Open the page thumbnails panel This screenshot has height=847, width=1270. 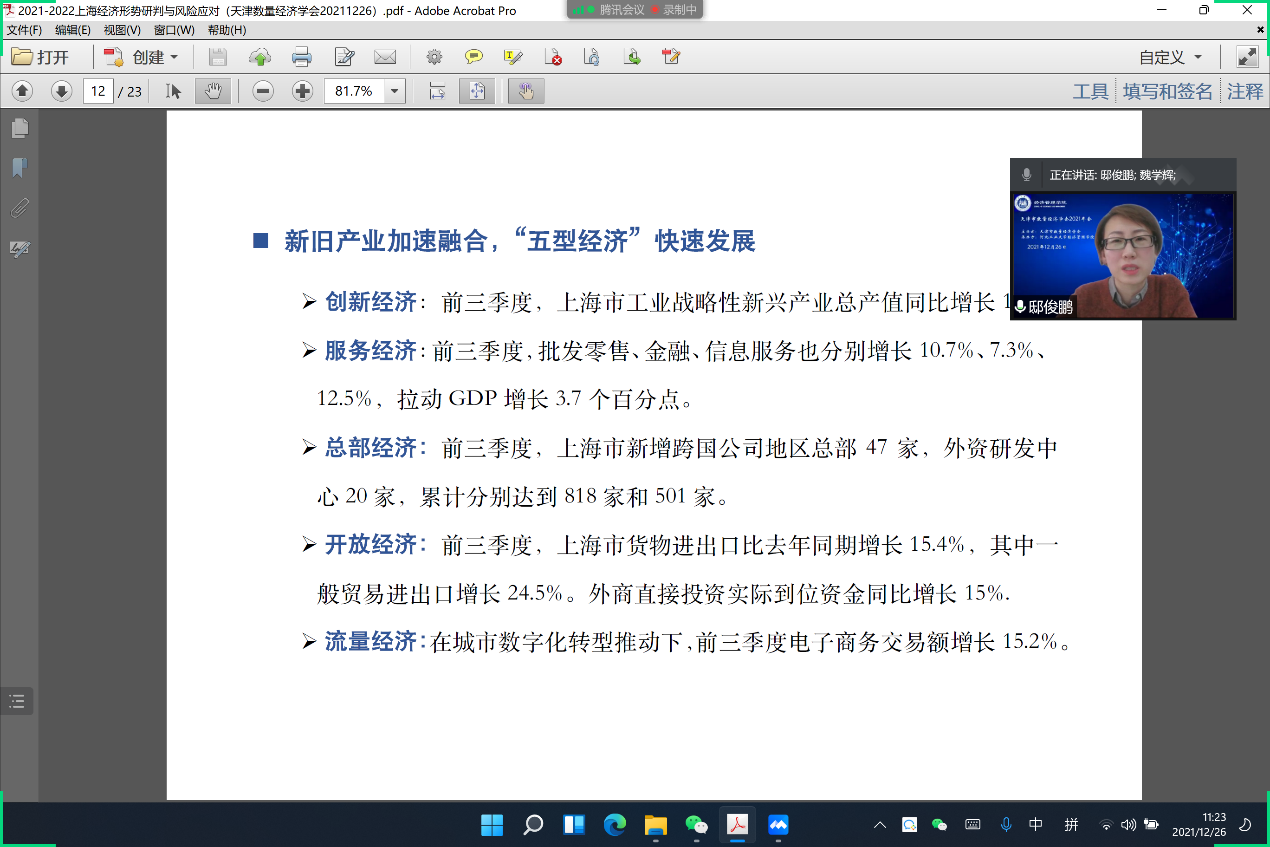[19, 128]
